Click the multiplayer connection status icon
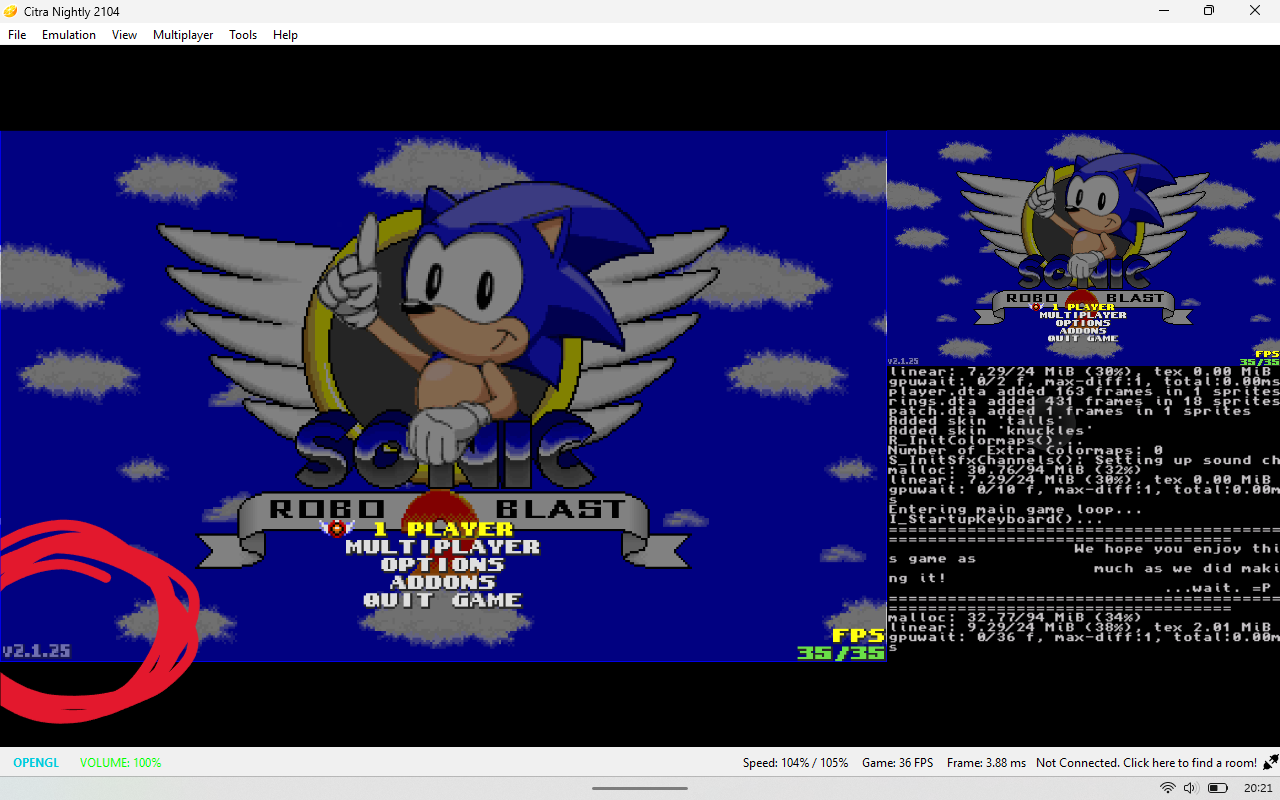The height and width of the screenshot is (800, 1280). (x=1270, y=762)
